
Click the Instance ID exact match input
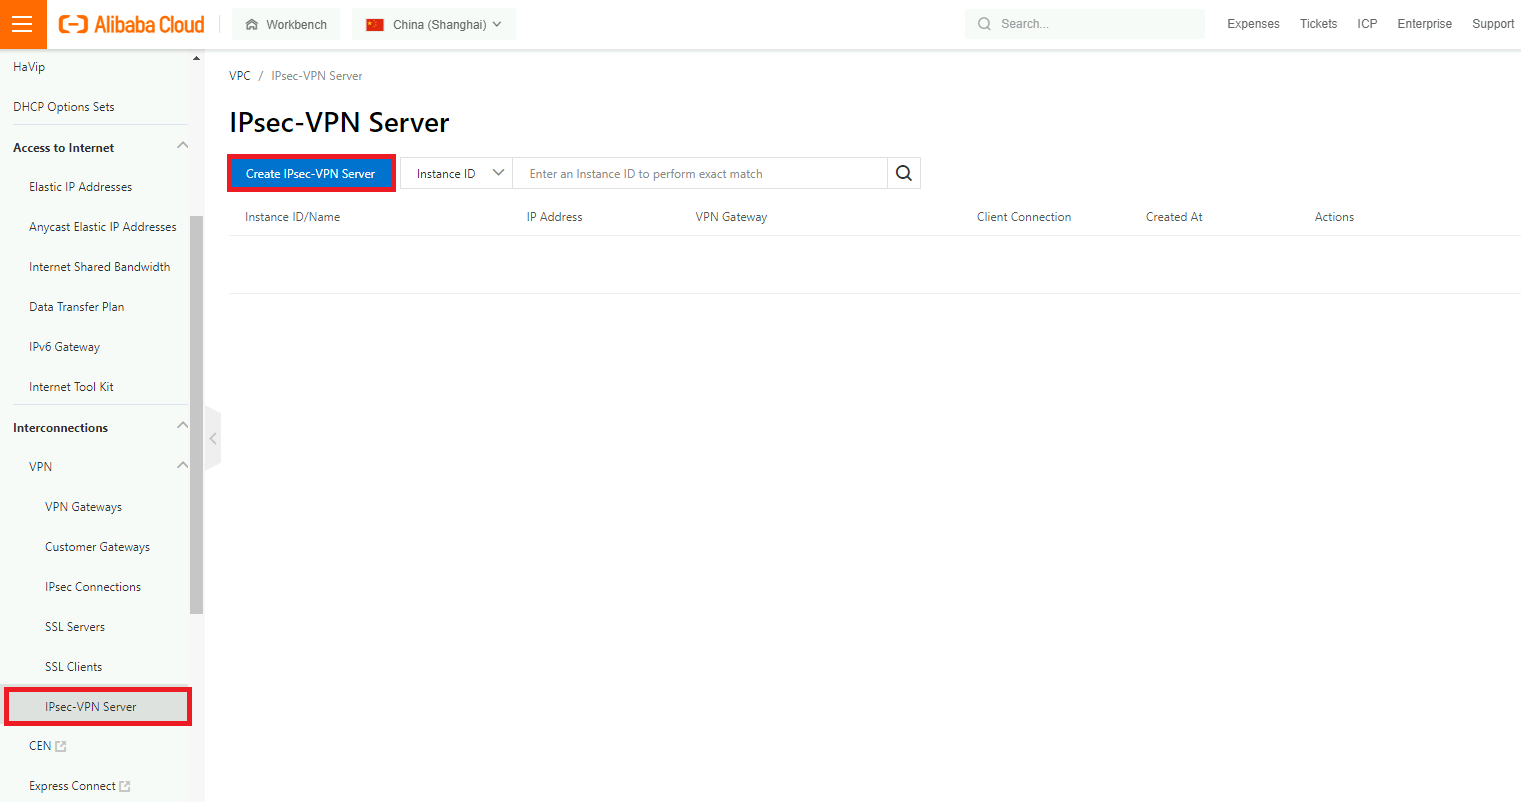(x=700, y=173)
